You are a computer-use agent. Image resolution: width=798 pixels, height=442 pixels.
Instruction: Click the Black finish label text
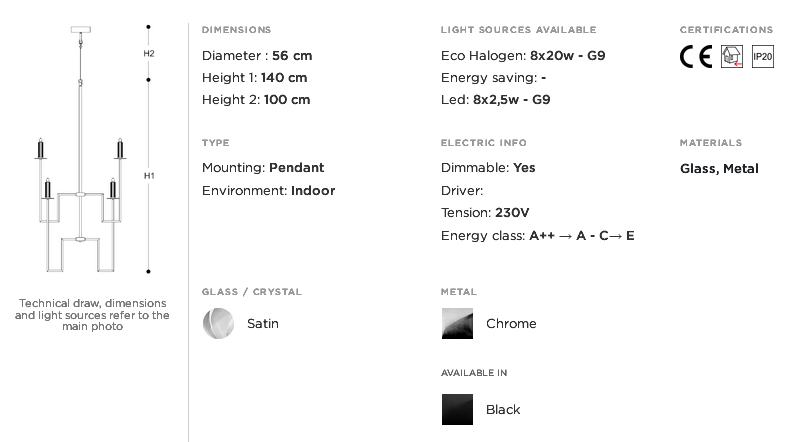click(x=503, y=409)
